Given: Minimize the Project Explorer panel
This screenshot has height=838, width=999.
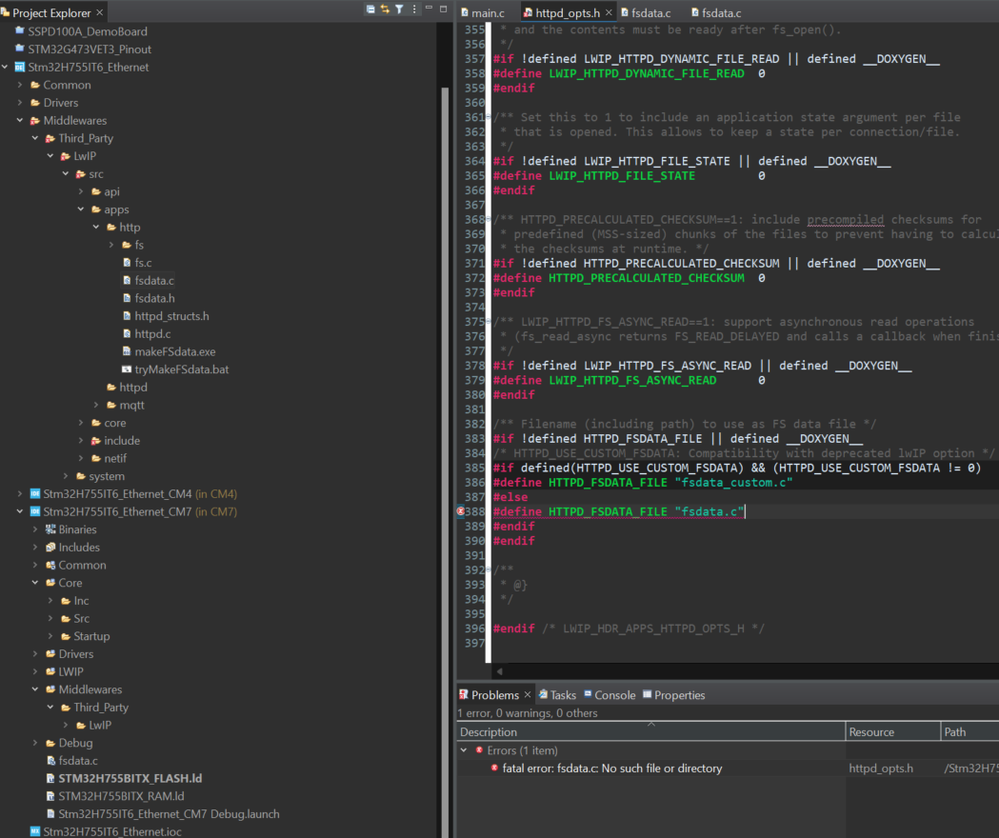Looking at the screenshot, I should tap(429, 9).
